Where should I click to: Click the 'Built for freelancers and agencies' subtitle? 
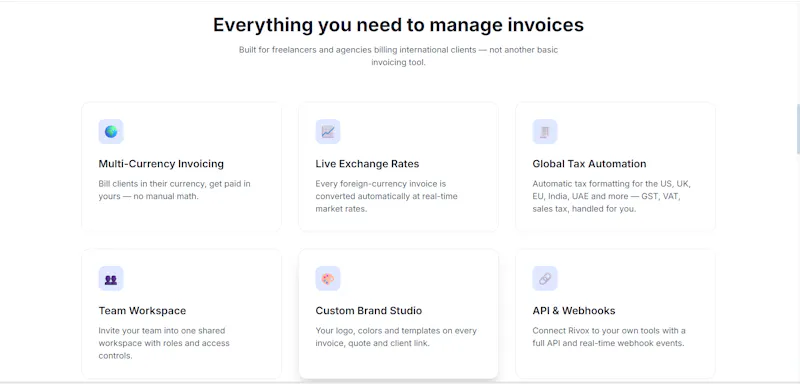point(398,56)
